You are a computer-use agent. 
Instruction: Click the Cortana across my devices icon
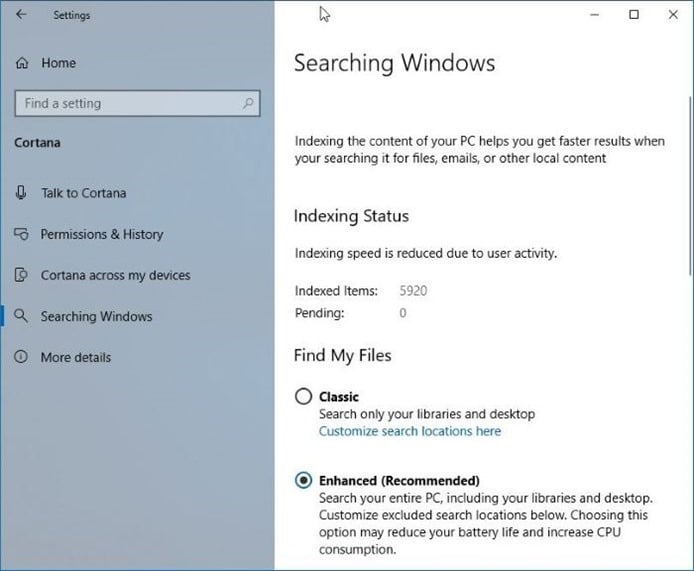[21, 275]
